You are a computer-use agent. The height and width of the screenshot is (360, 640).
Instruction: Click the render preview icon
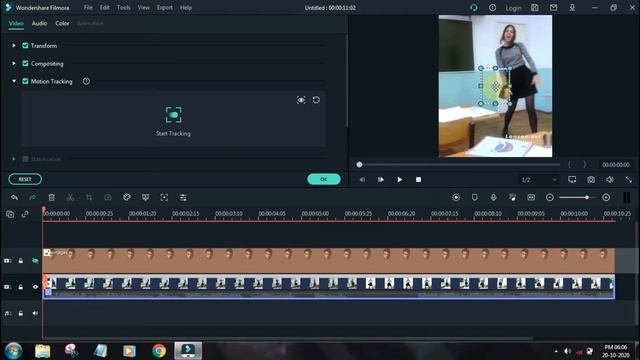pyautogui.click(x=456, y=198)
